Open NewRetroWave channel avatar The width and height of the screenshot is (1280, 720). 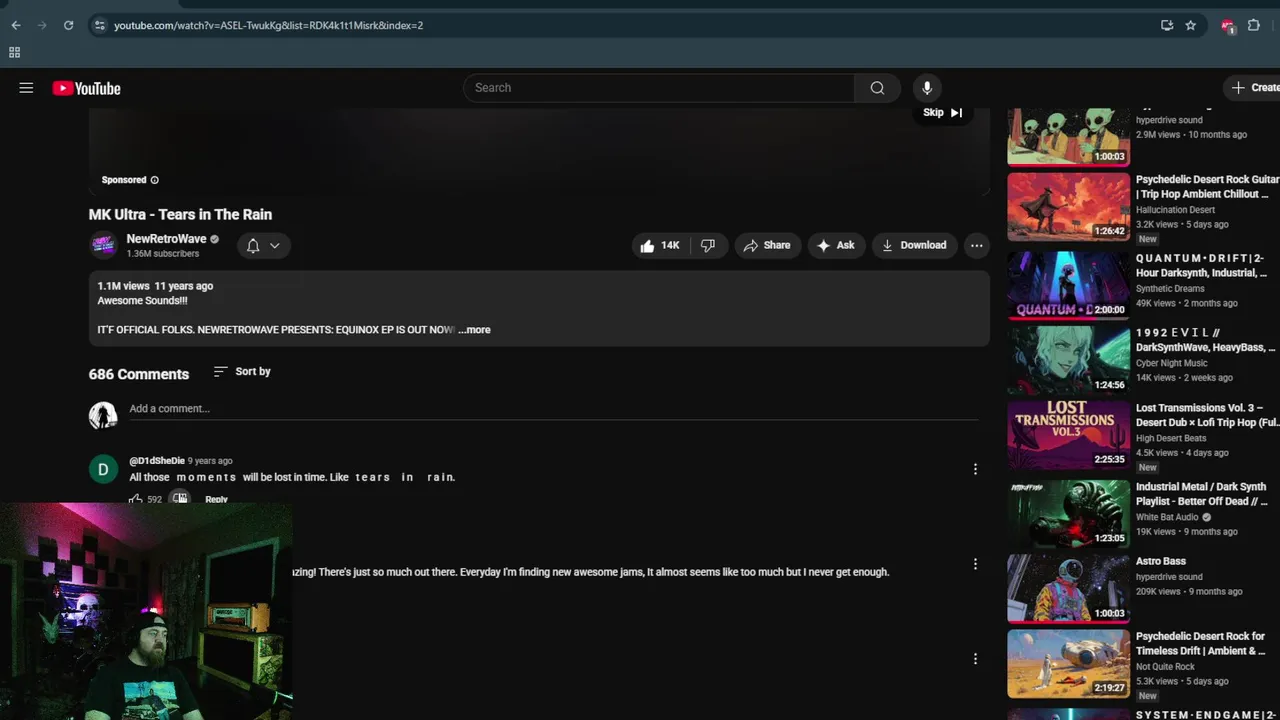tap(103, 245)
